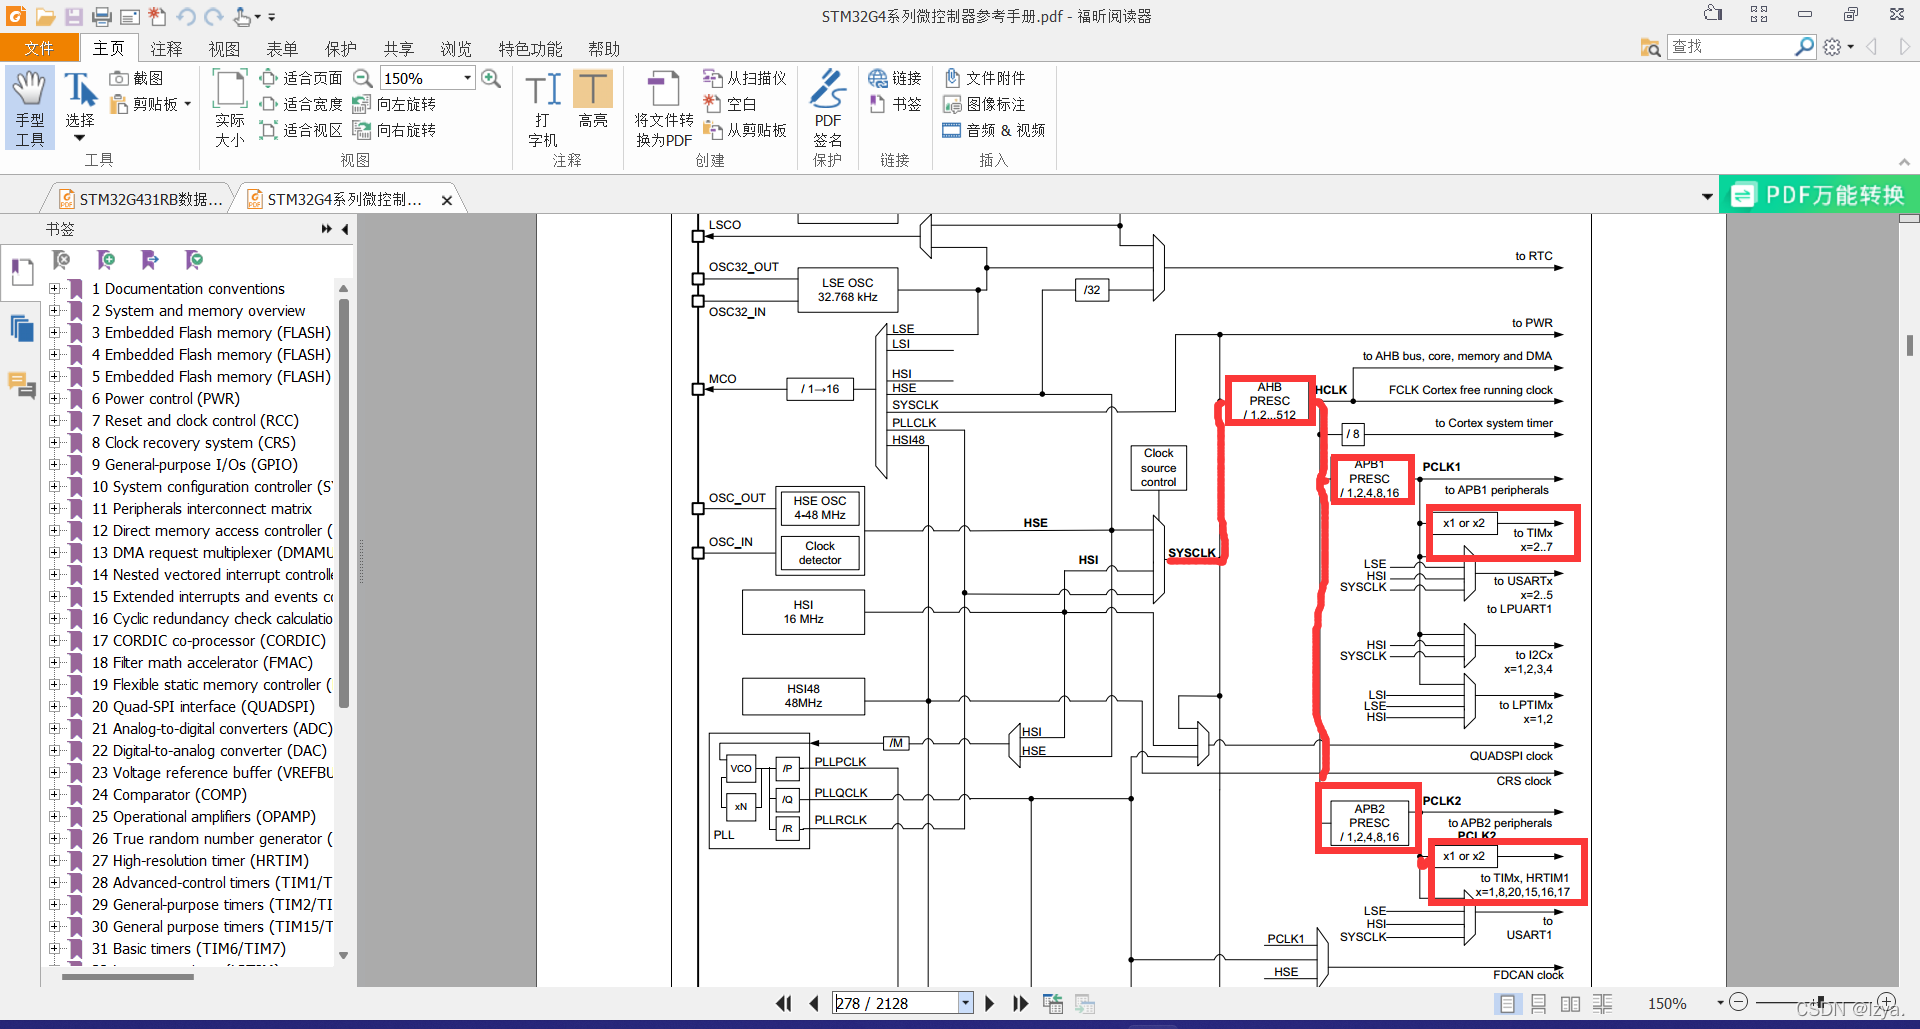Expand the 9 General-purpose I/Os bookmark

pyautogui.click(x=54, y=464)
